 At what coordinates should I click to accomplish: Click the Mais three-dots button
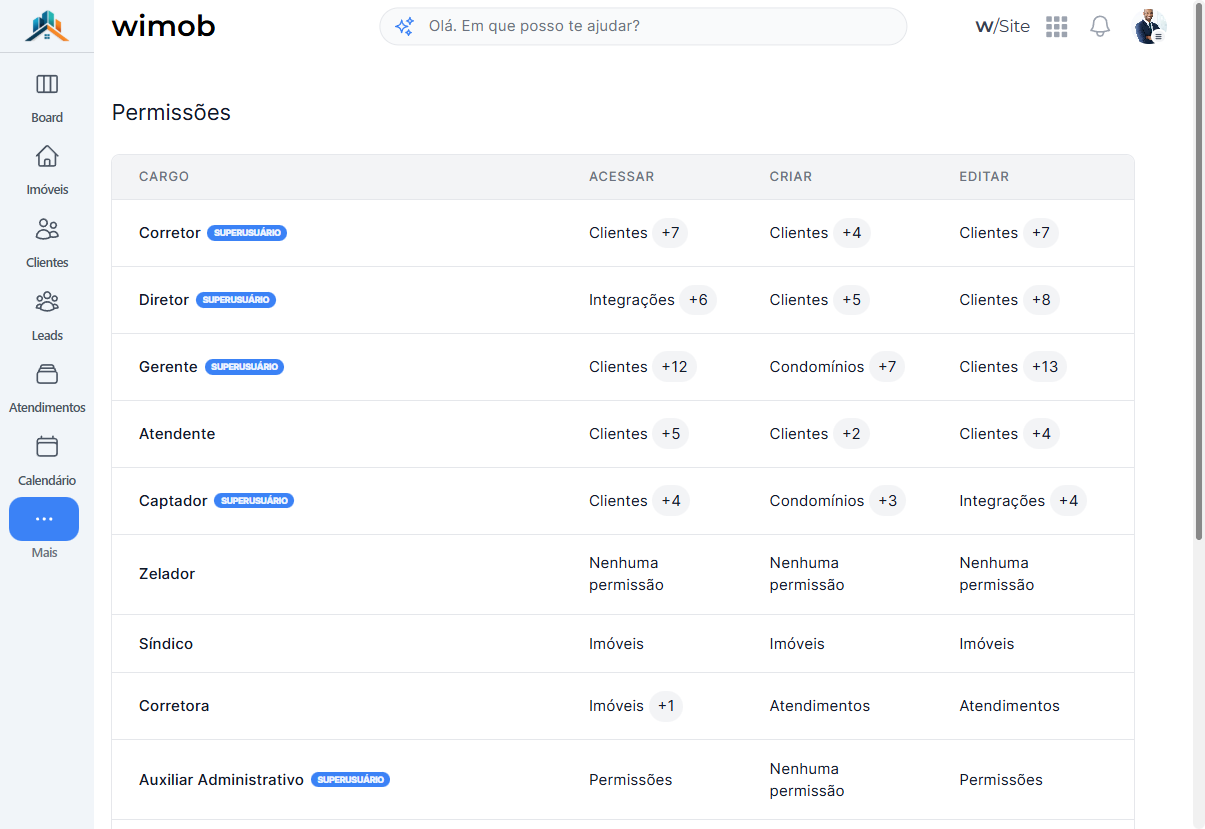(44, 519)
